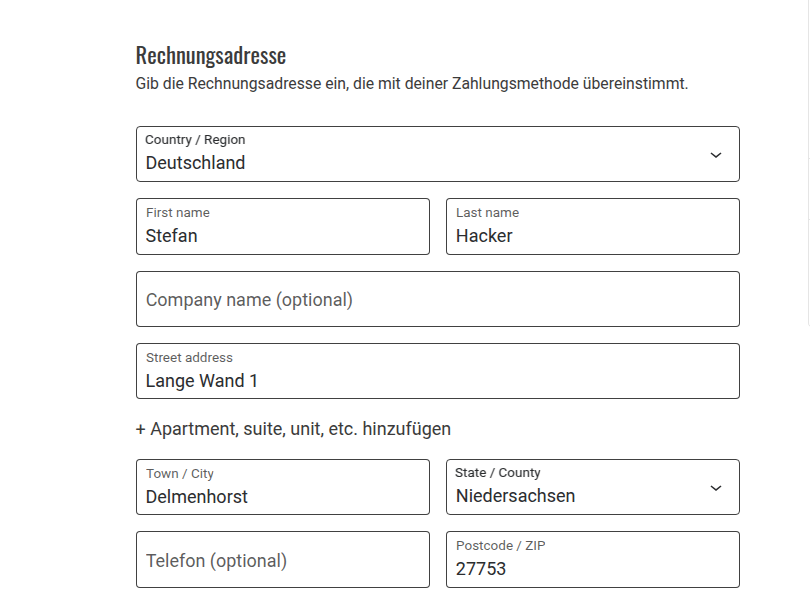Viewport: 810px width, 611px height.
Task: Click the Rechnungsadresse section heading
Action: coord(211,55)
